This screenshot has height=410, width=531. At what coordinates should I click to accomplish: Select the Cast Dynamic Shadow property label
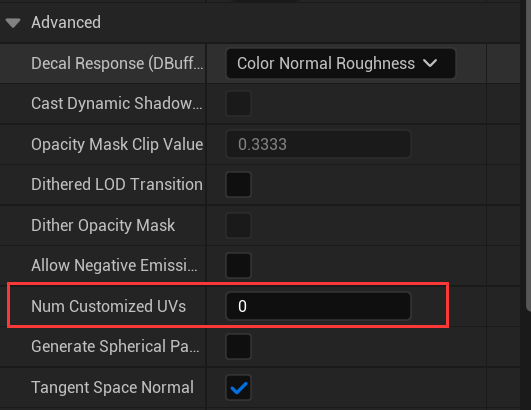point(116,103)
